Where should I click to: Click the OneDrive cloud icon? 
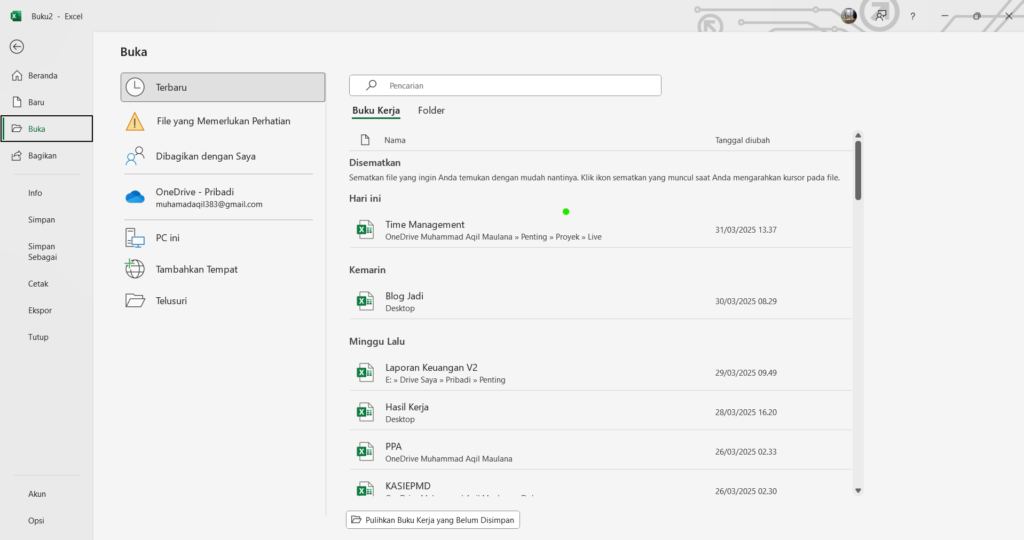point(135,197)
